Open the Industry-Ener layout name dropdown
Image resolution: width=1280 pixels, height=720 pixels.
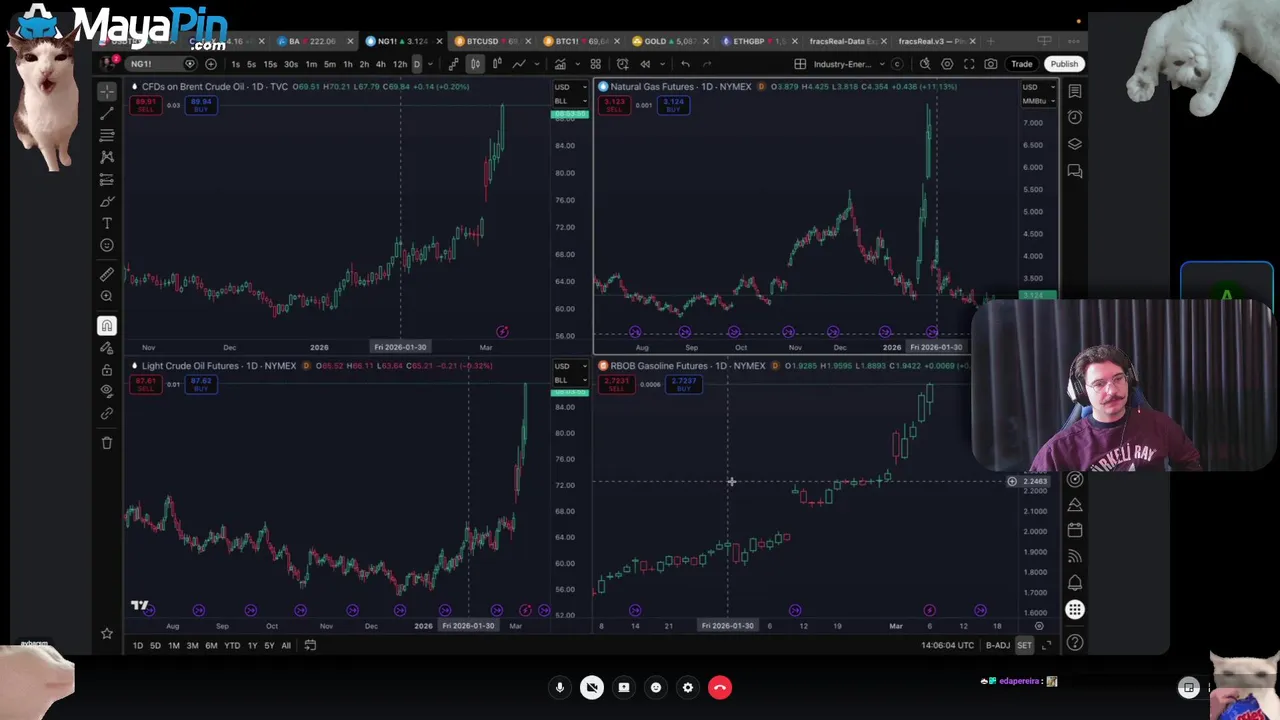click(x=850, y=64)
